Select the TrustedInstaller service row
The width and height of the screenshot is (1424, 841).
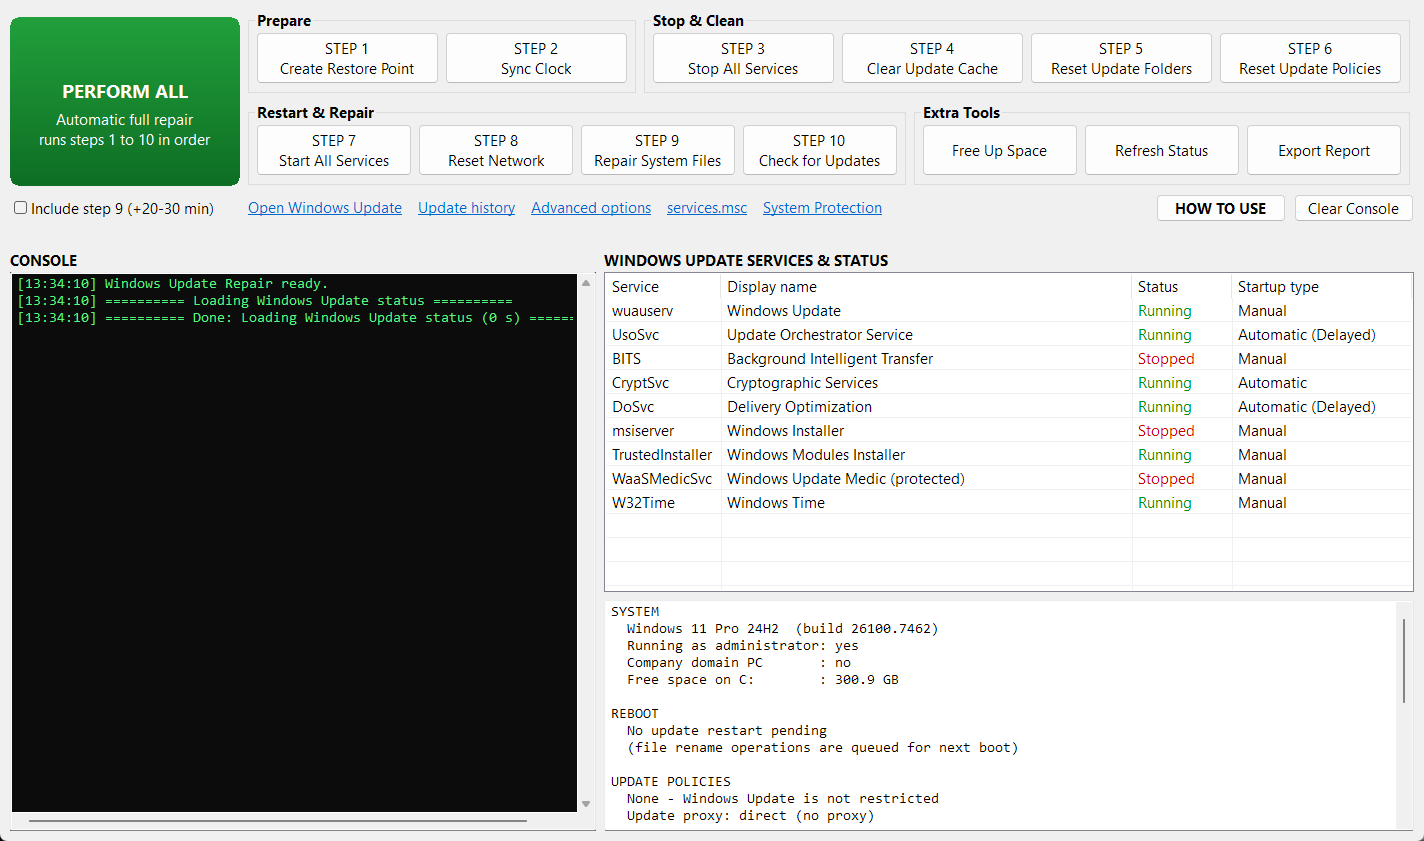(x=1009, y=455)
